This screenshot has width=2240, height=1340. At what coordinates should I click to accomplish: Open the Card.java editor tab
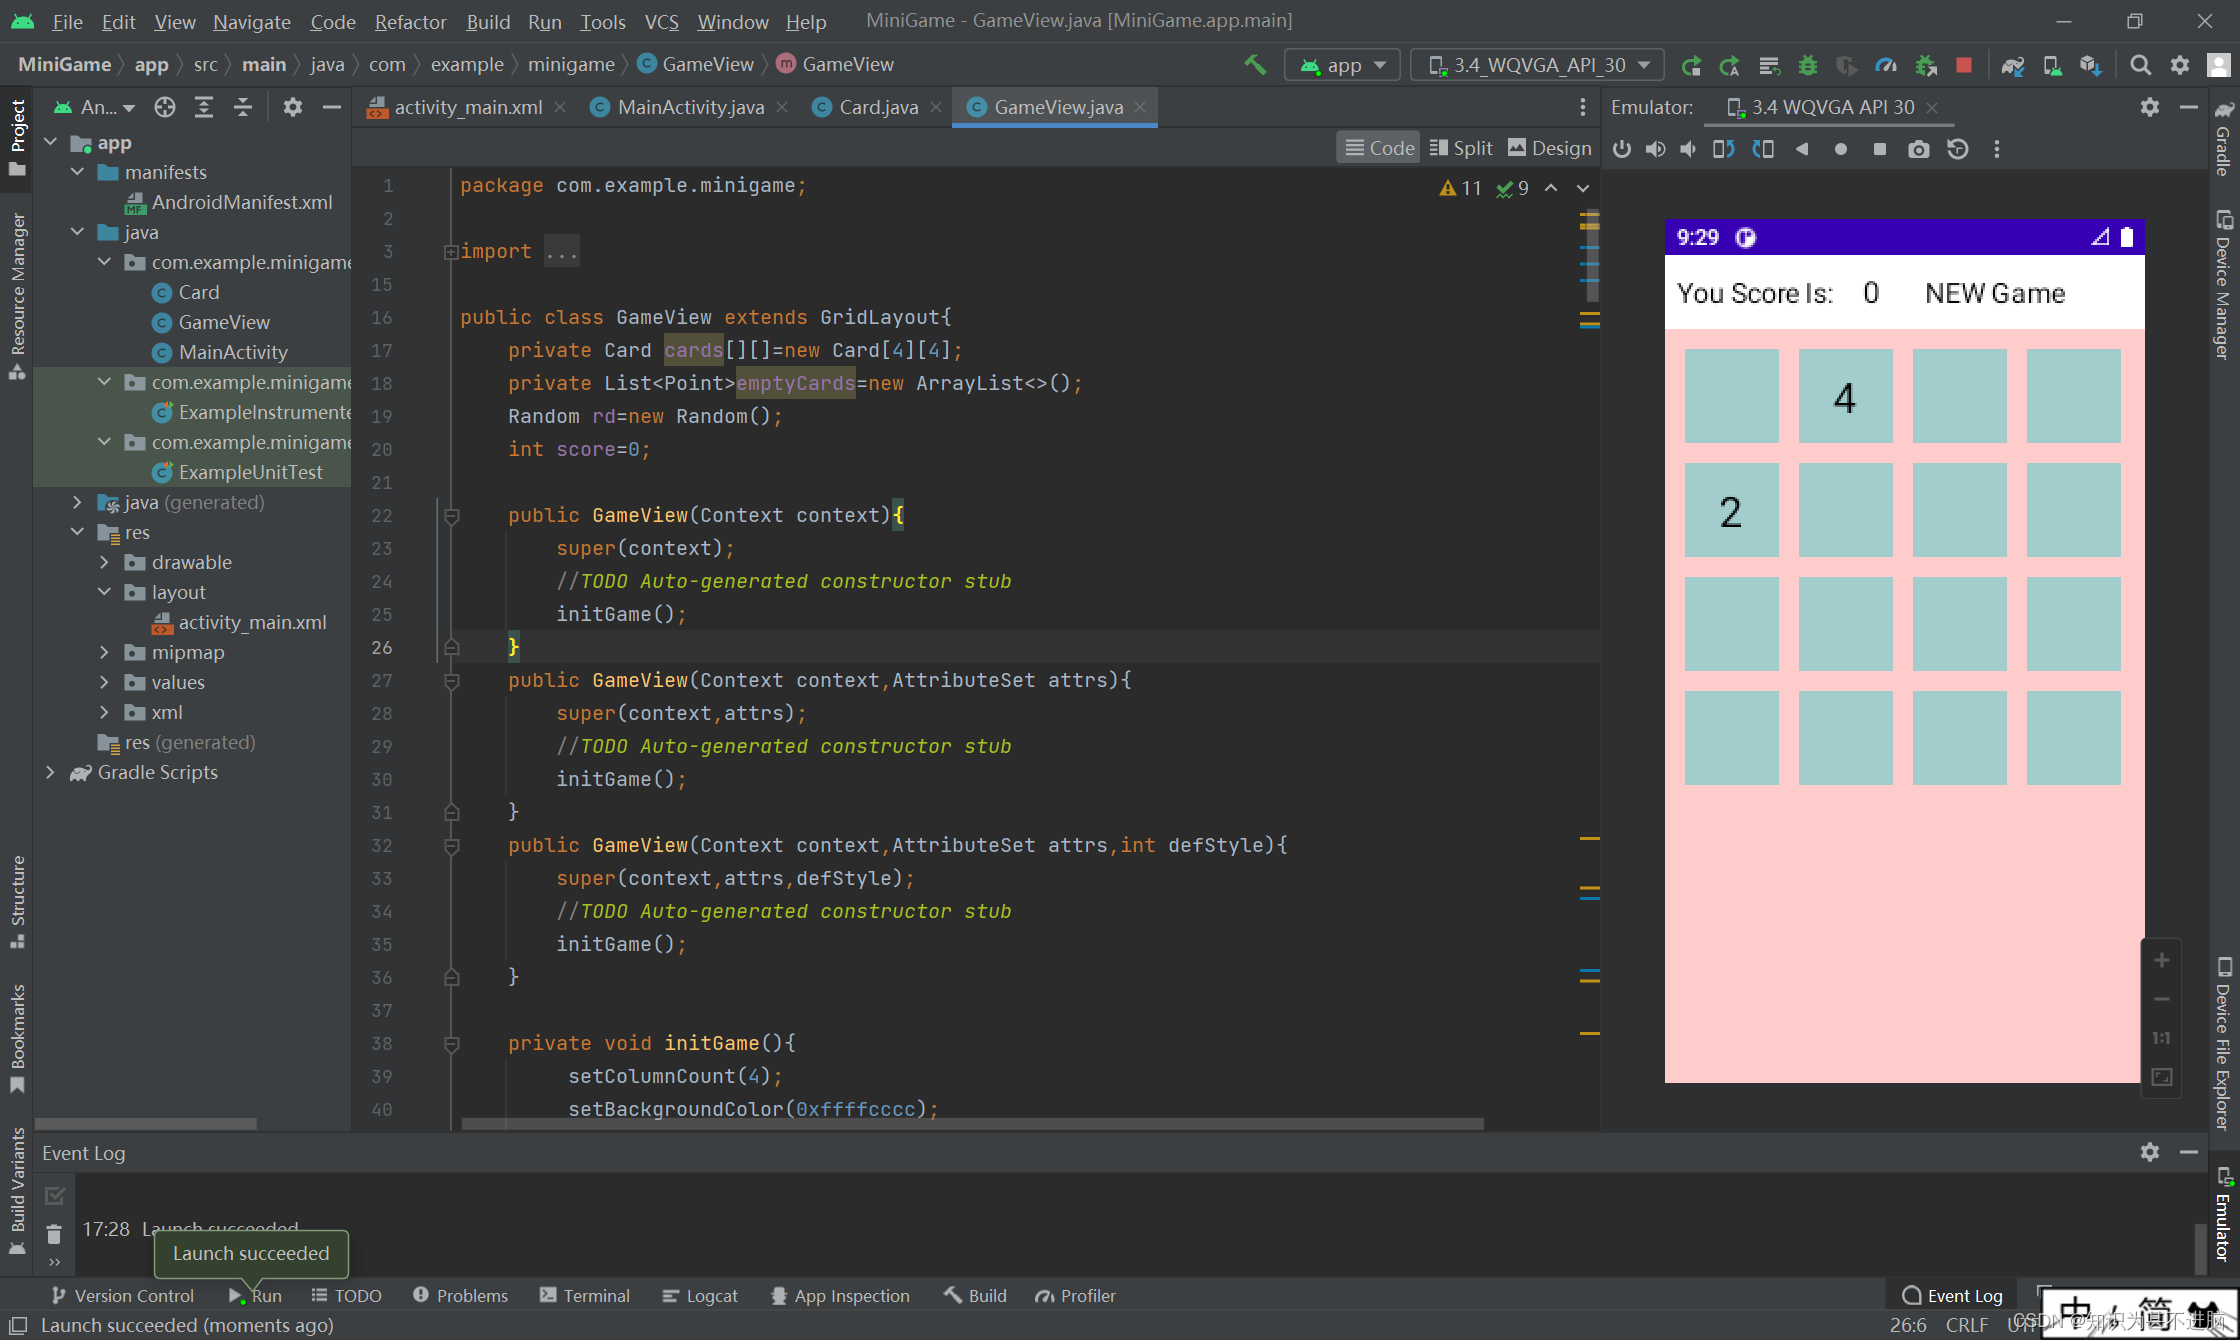tap(877, 107)
